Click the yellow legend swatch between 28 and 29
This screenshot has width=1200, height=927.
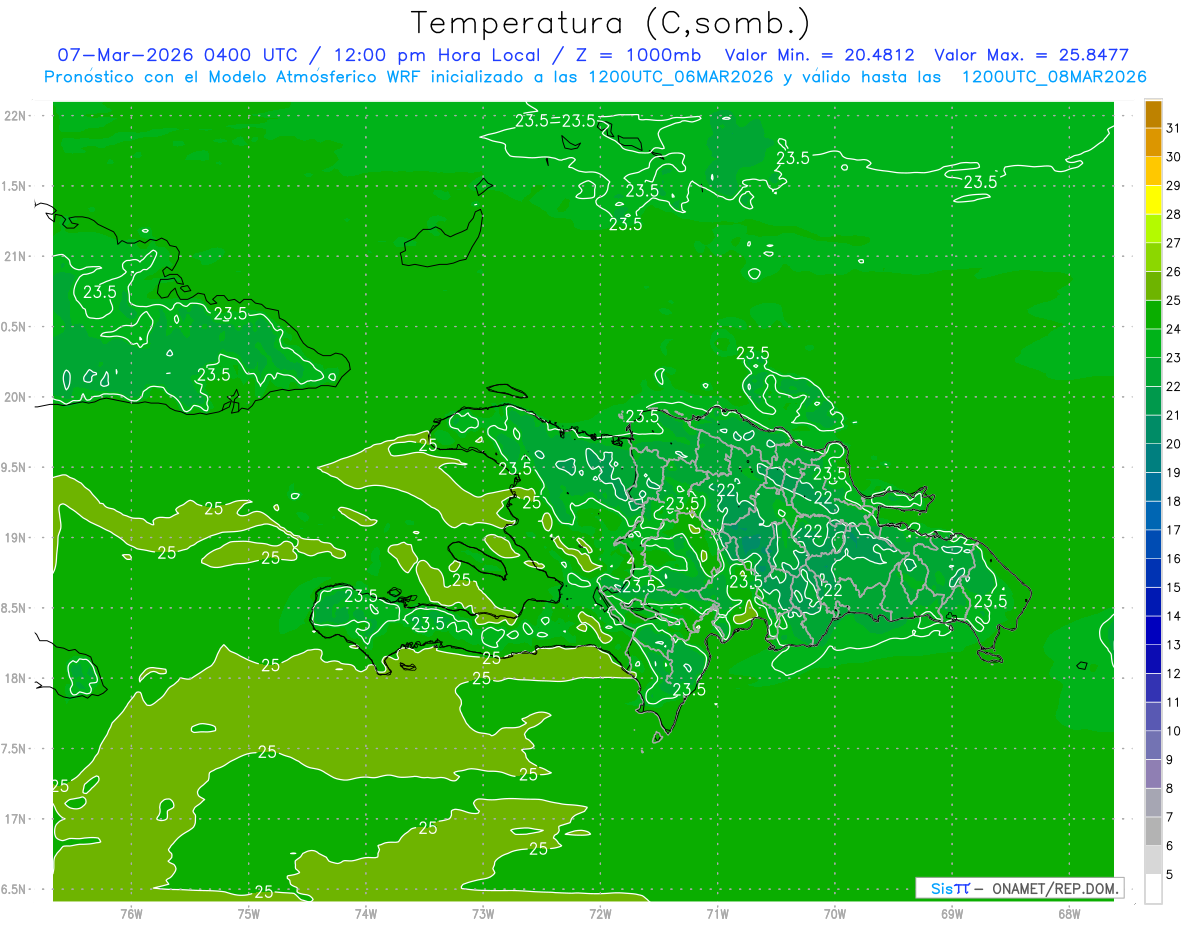tap(1153, 200)
